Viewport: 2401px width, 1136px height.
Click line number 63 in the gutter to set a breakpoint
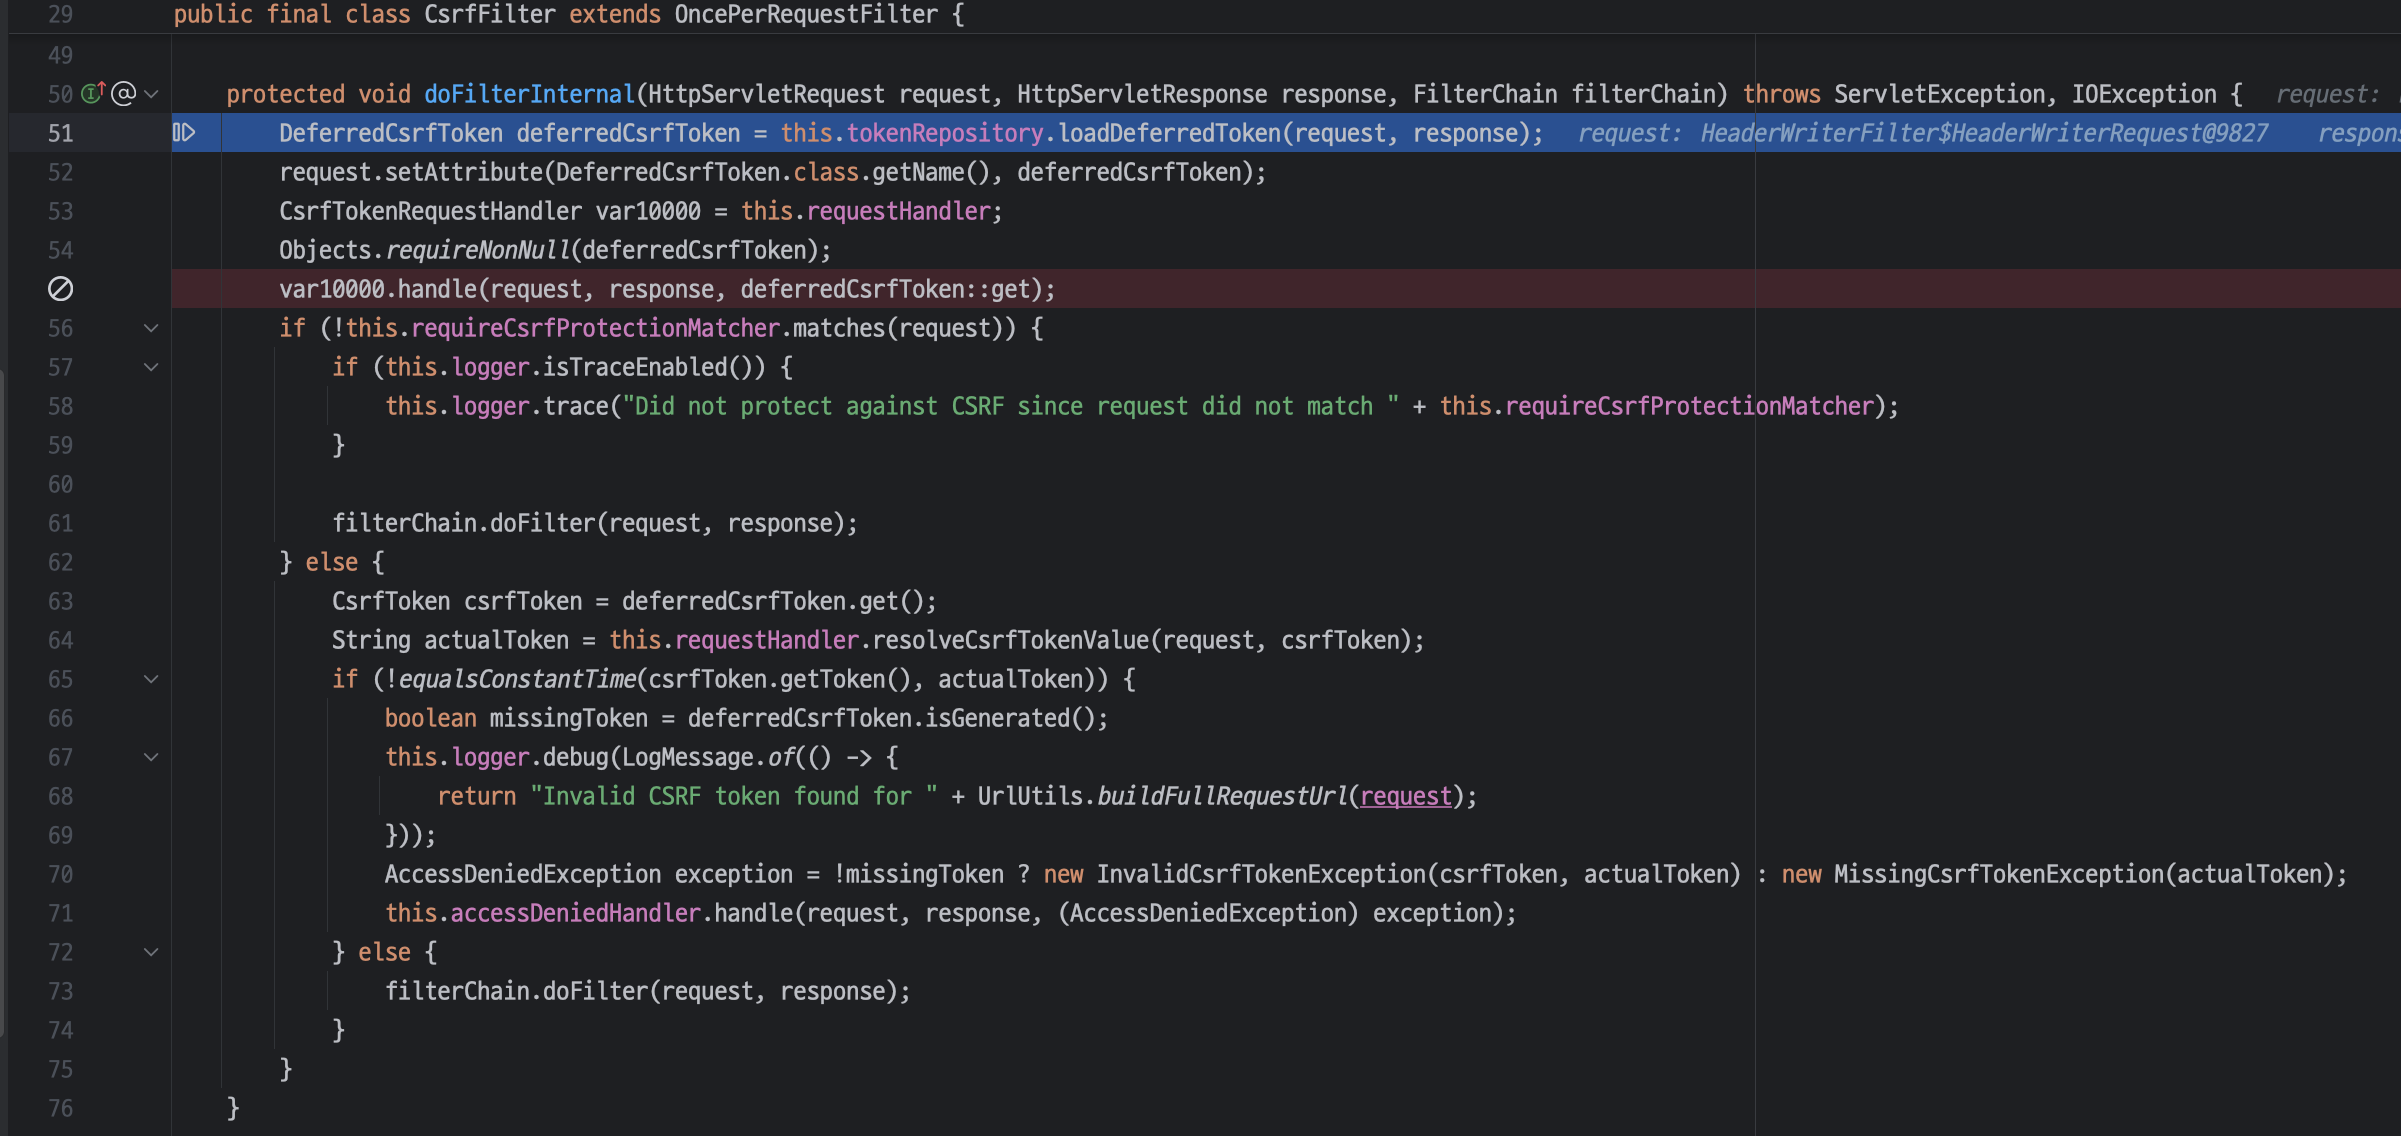60,601
